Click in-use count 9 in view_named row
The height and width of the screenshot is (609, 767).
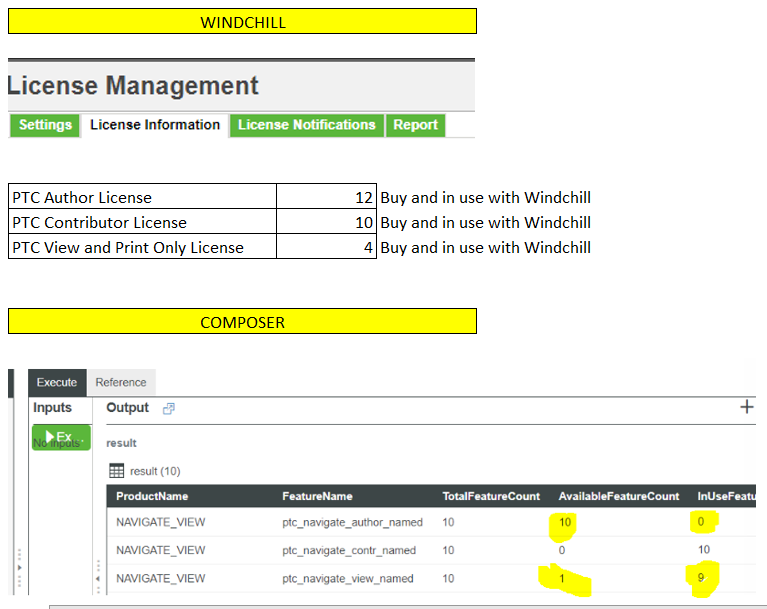[700, 578]
